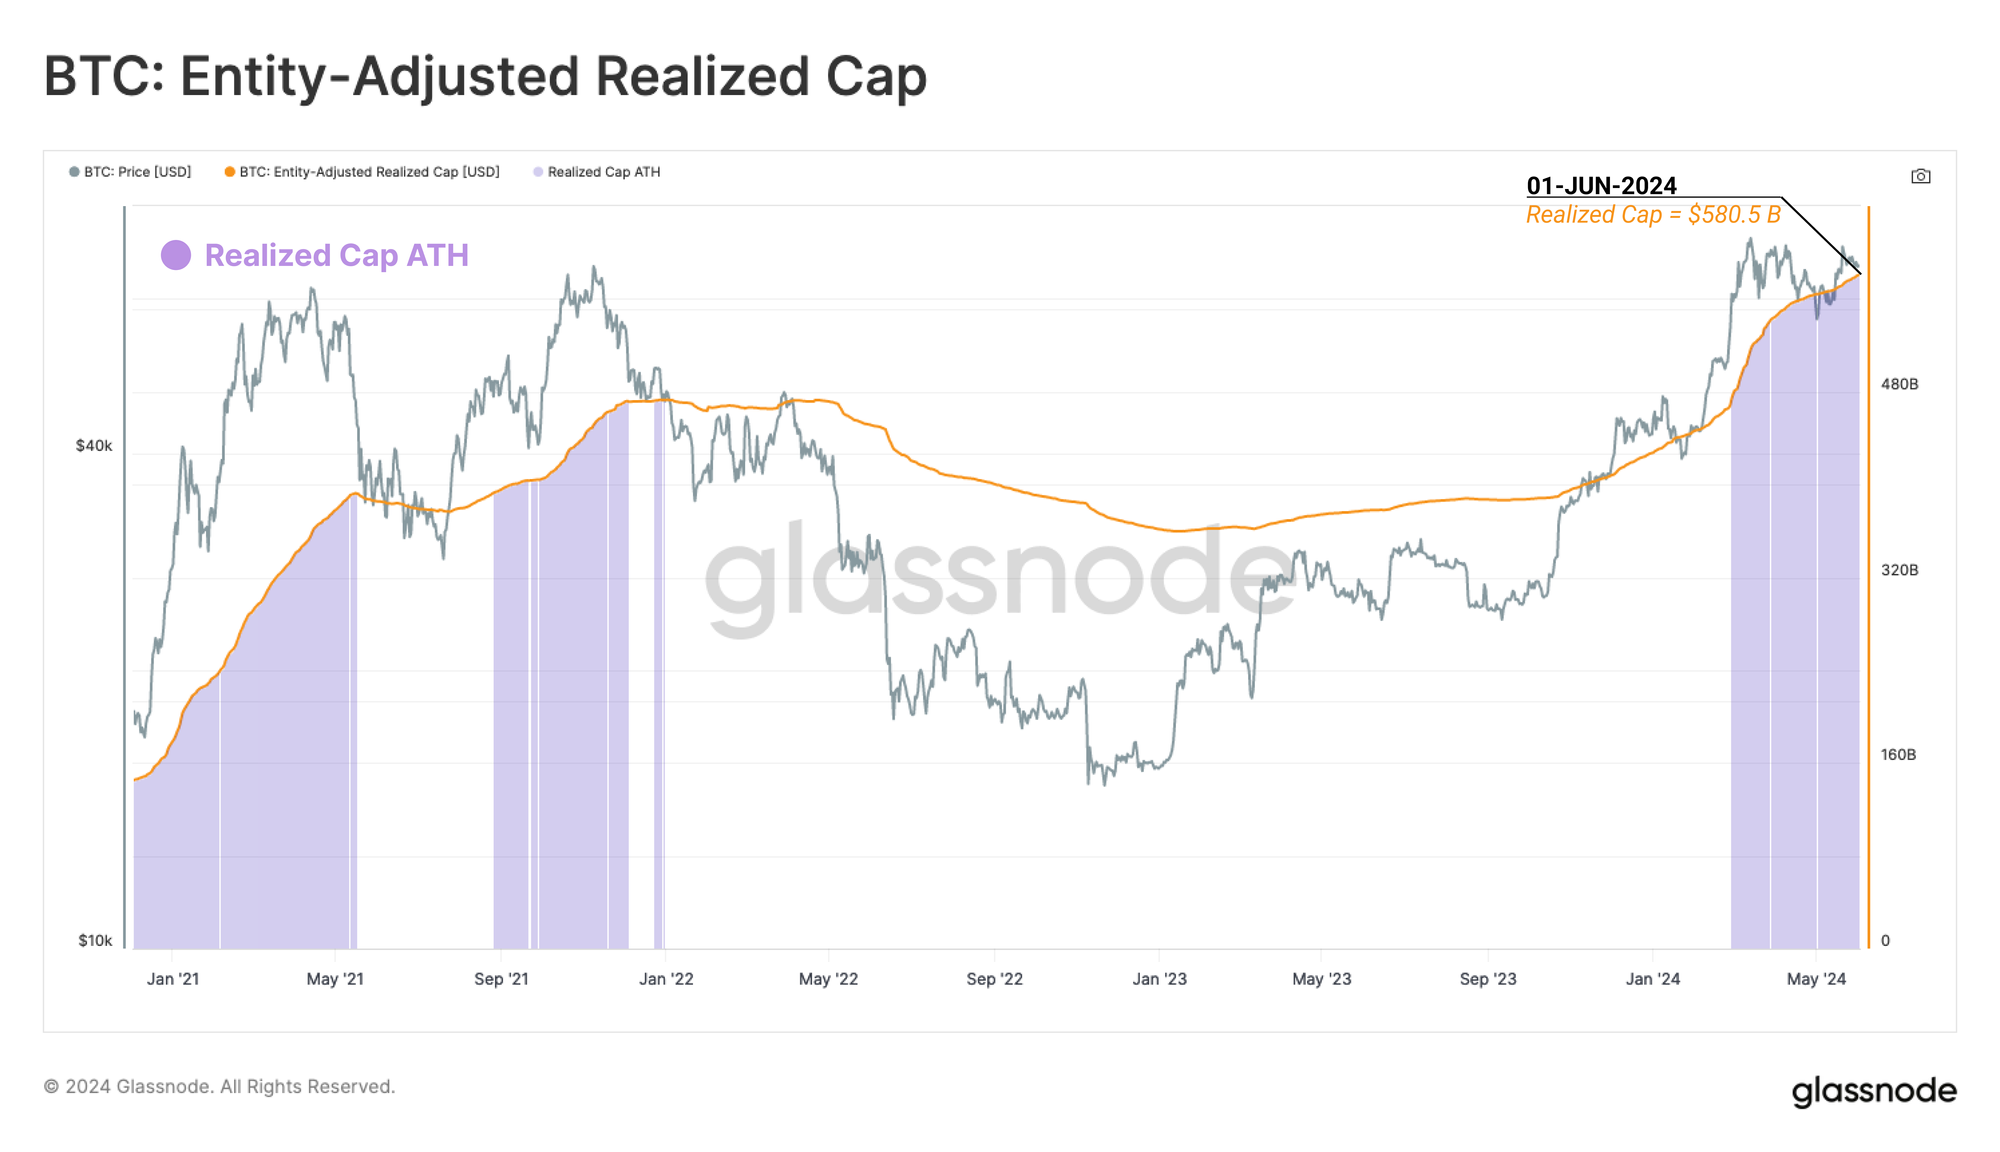Click the chart title Entity-Adjusted Realized Cap
Screen dimensions: 2000x1152
point(485,76)
